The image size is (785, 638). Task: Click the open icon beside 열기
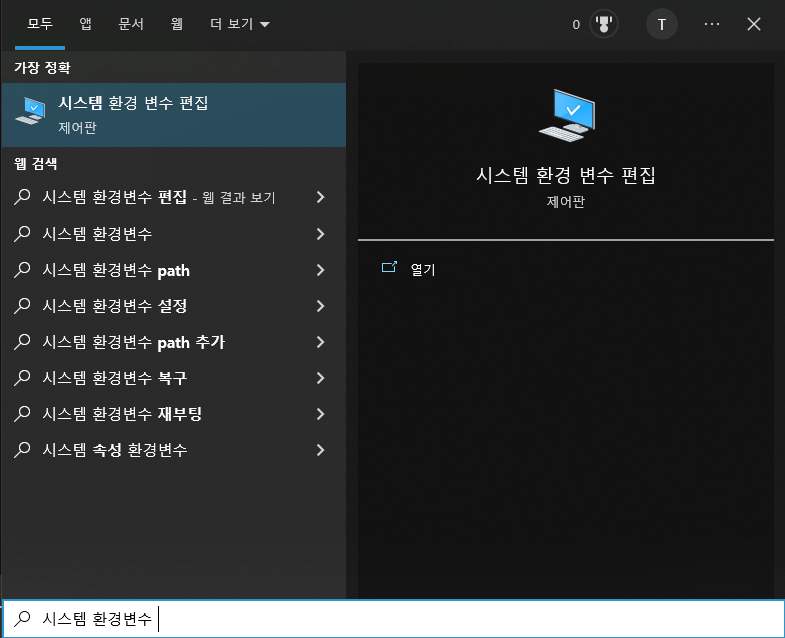pyautogui.click(x=389, y=267)
